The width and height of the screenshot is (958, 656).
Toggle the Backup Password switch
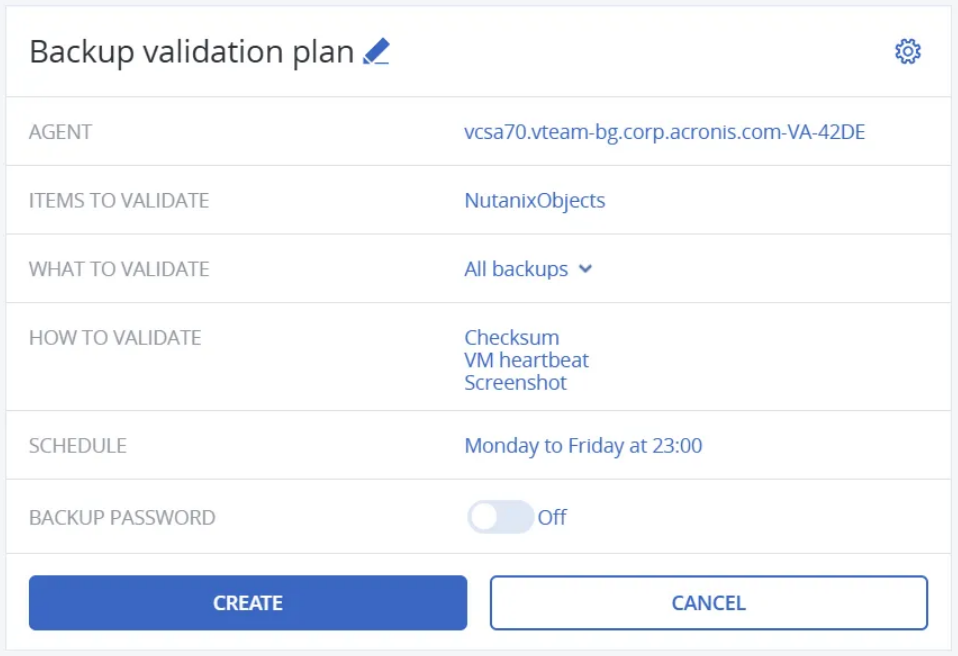click(x=500, y=517)
